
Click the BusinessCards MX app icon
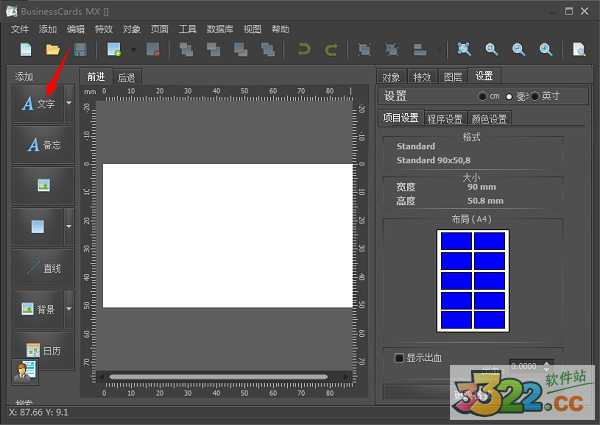[11, 11]
